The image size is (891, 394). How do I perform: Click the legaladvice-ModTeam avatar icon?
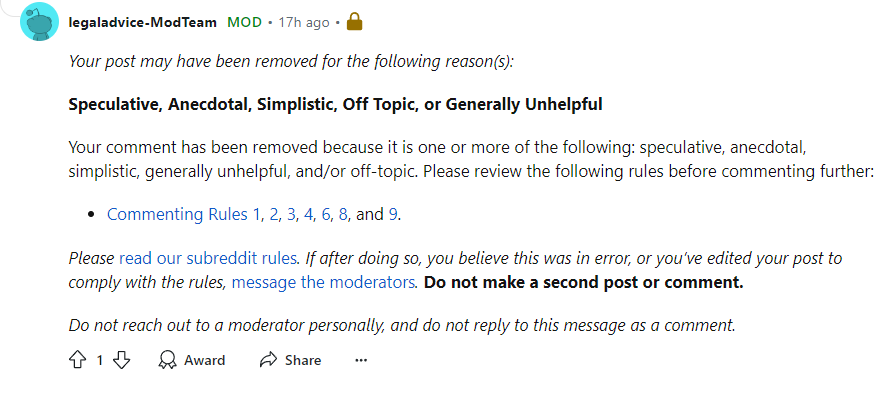point(39,22)
